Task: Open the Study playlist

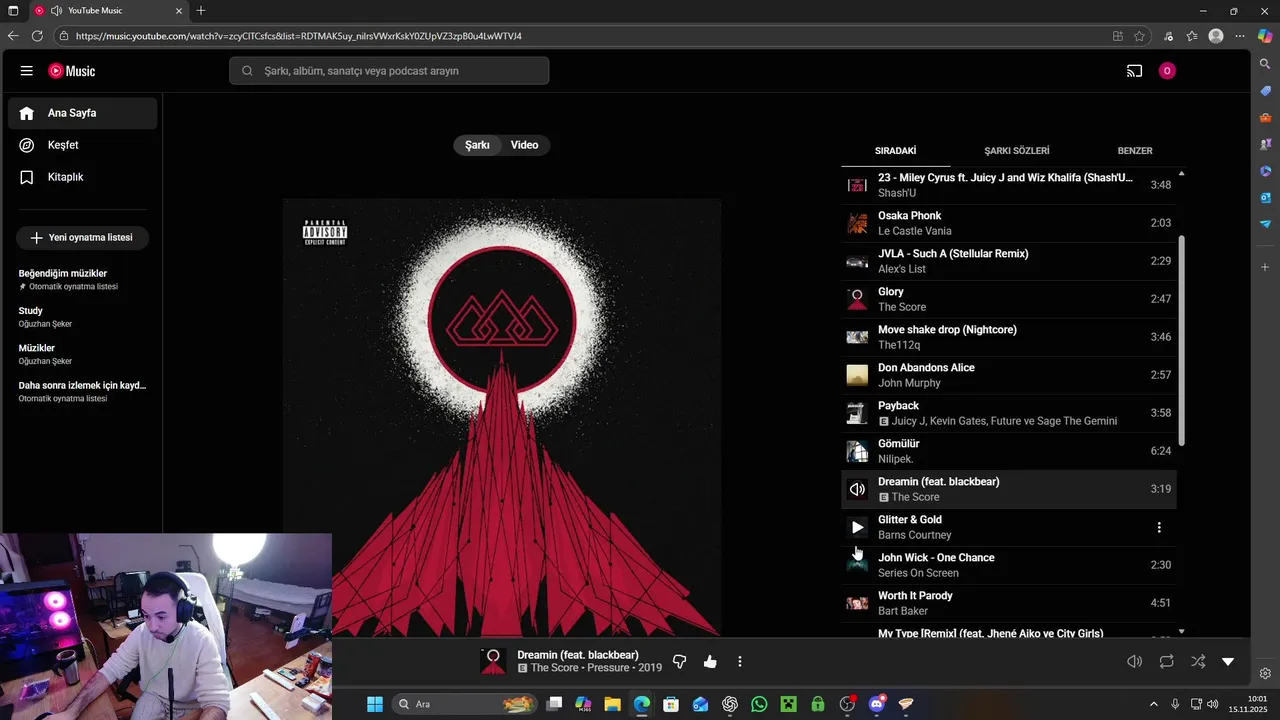Action: pos(82,317)
